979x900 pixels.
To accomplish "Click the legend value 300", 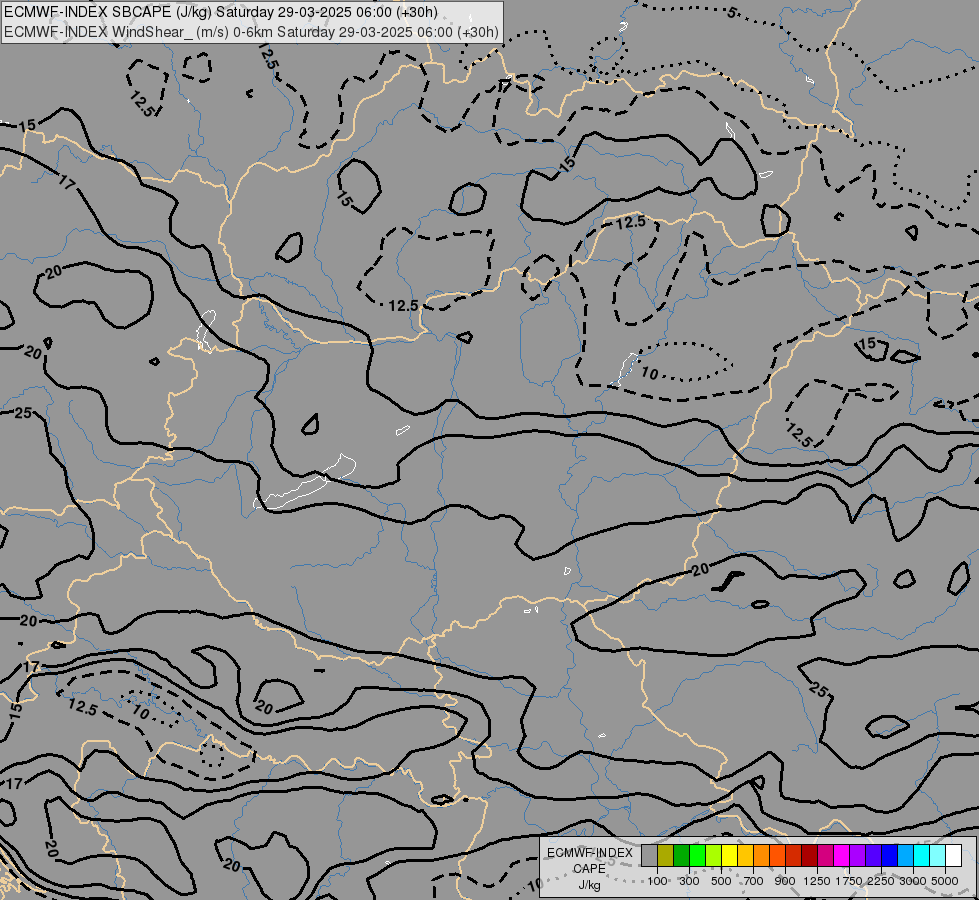I will tap(689, 881).
